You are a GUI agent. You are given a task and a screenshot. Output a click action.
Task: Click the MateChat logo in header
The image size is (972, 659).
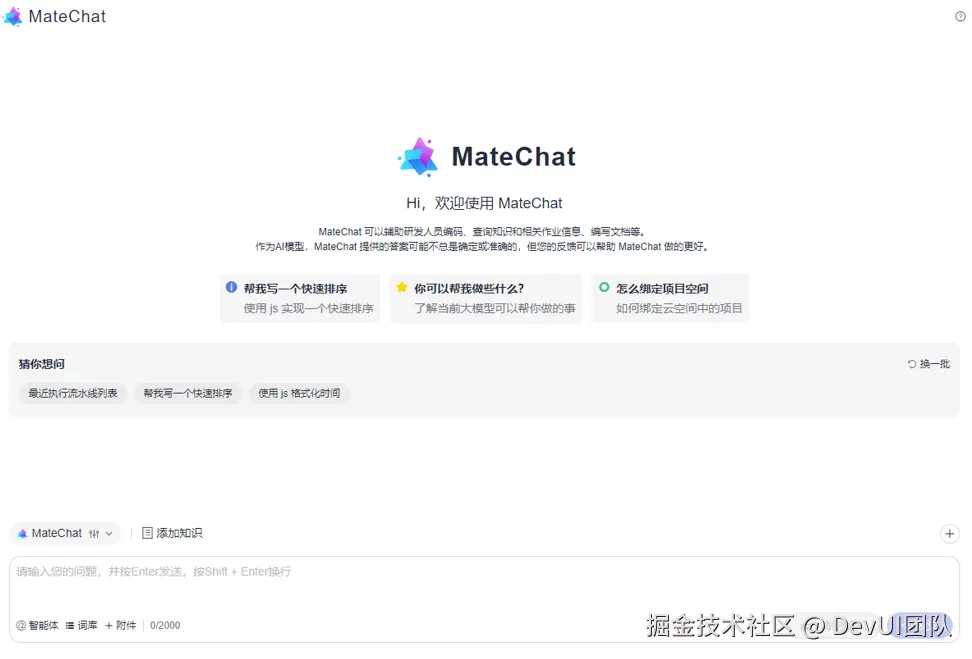12,17
